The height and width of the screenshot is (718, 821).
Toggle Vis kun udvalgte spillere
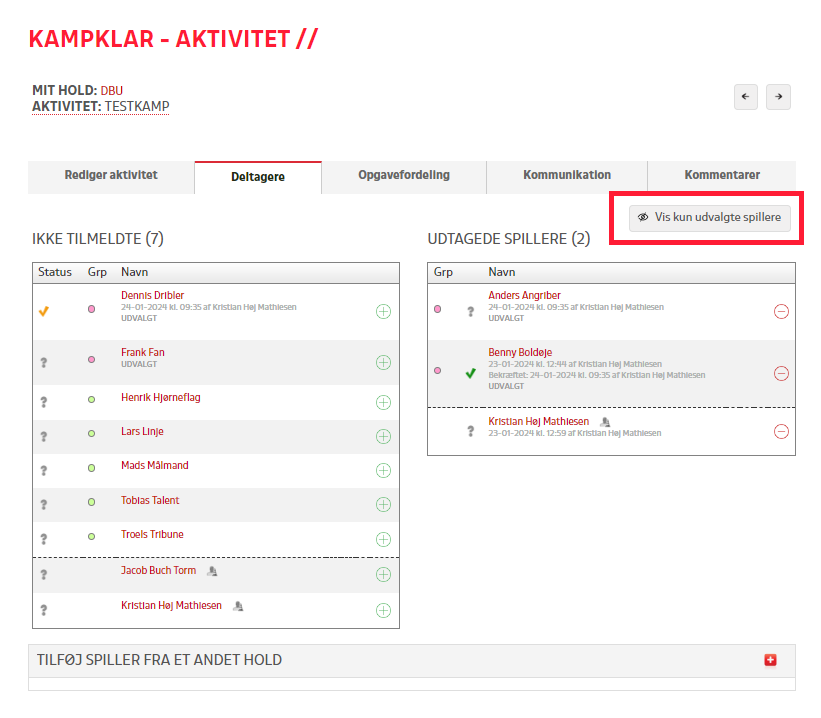[x=710, y=217]
